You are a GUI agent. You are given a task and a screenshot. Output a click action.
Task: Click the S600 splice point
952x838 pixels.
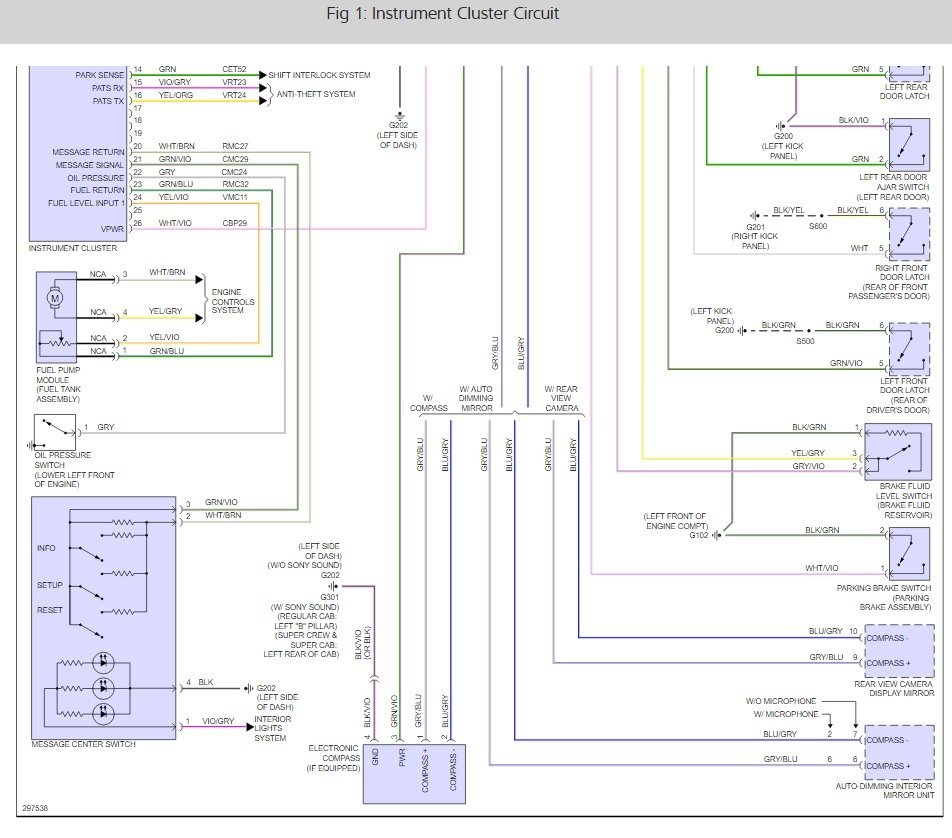822,215
